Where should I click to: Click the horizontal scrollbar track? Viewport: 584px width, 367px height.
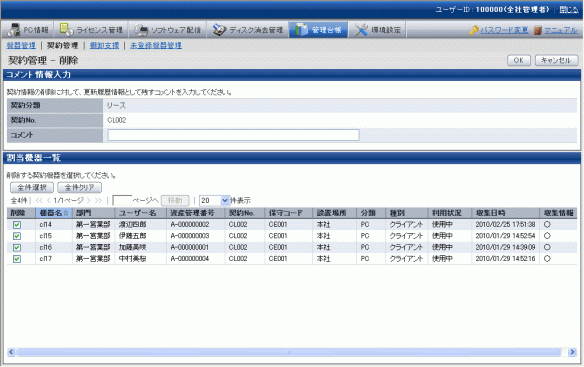288,352
